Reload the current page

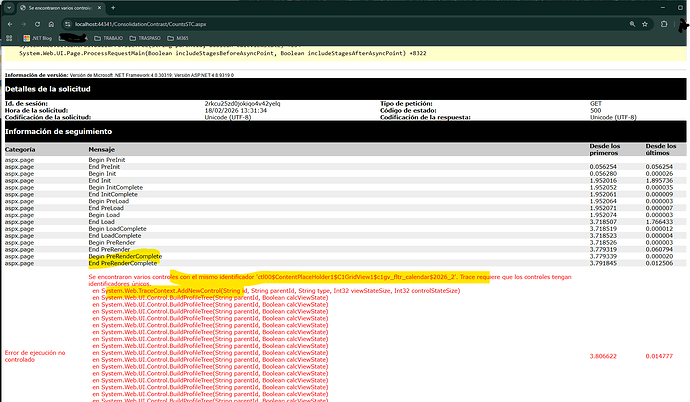click(x=37, y=24)
